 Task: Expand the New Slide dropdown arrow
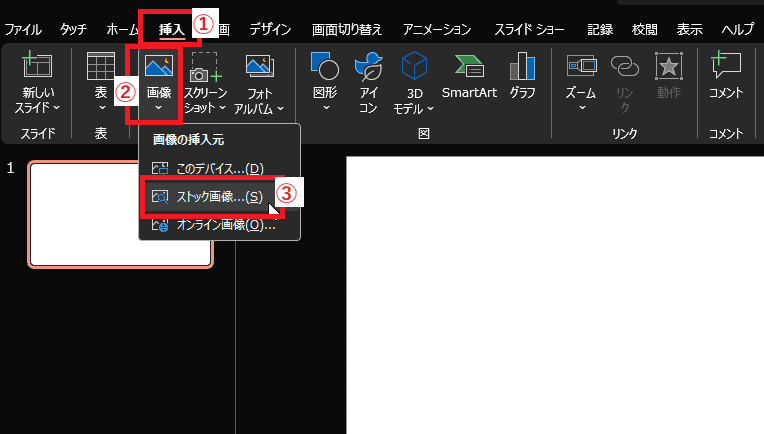coord(56,107)
